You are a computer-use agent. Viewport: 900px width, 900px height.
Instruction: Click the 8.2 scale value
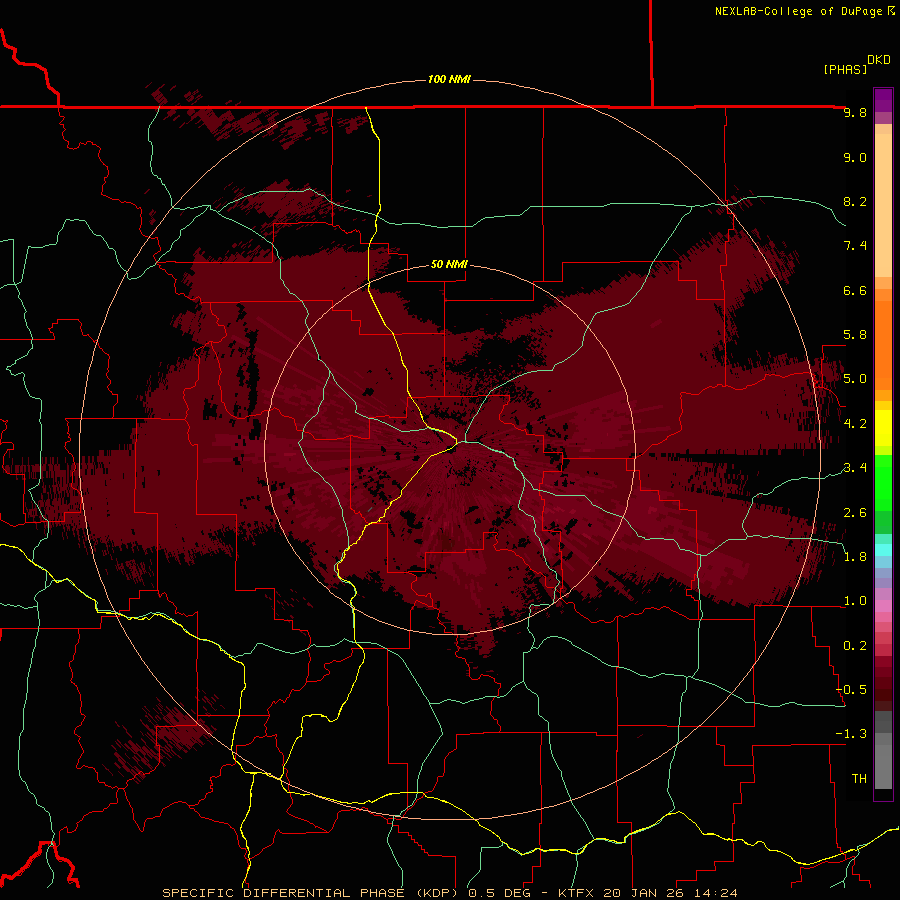855,201
